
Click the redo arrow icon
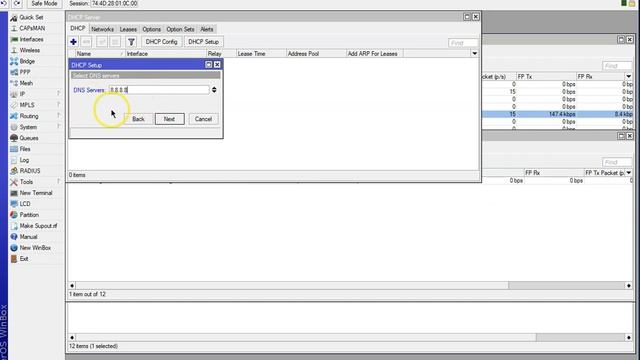click(x=17, y=3)
